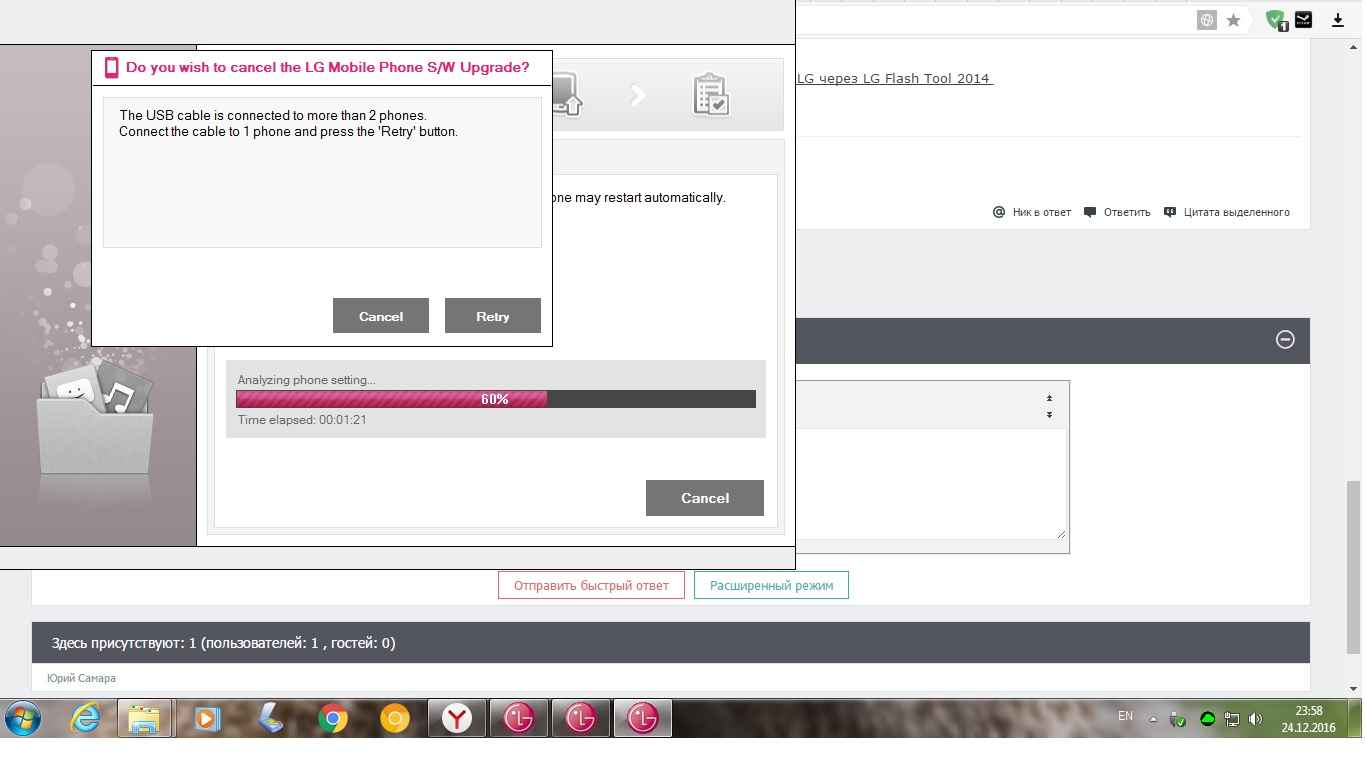Expand hidden system tray icons
Image resolution: width=1366 pixels, height=768 pixels.
(1153, 719)
